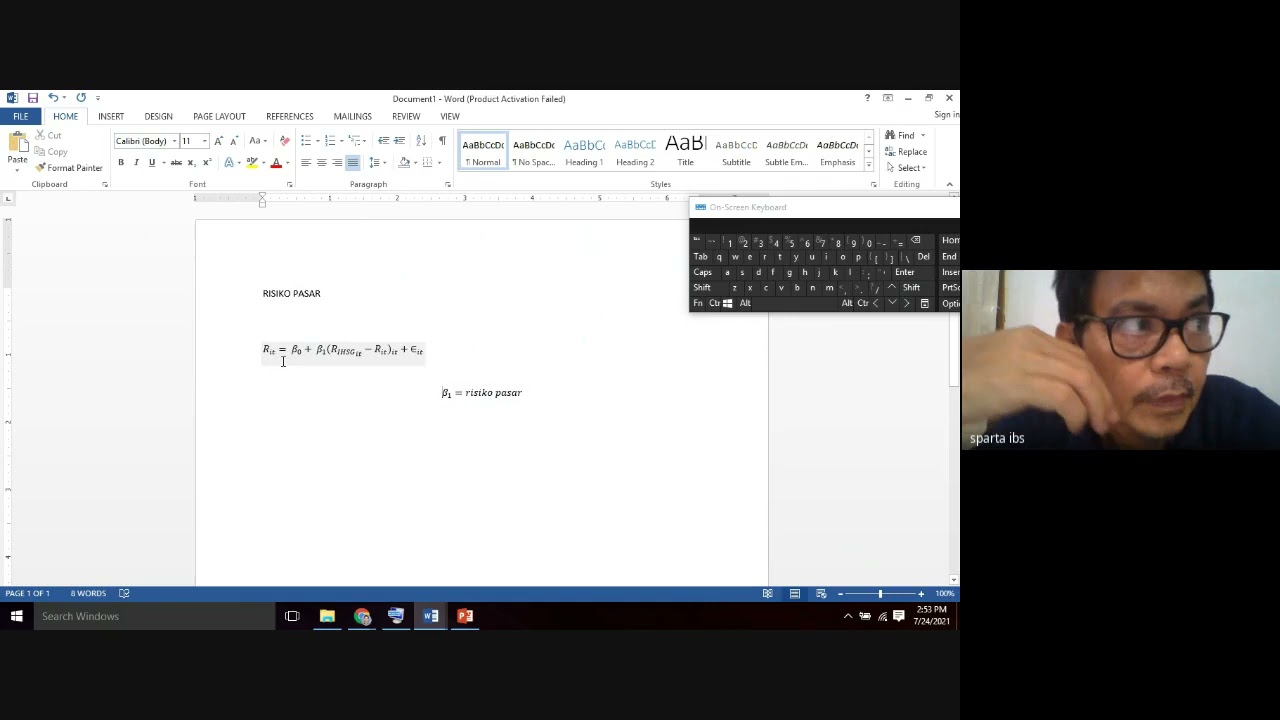The width and height of the screenshot is (1280, 720).
Task: Cut the selected text
Action: coord(49,136)
